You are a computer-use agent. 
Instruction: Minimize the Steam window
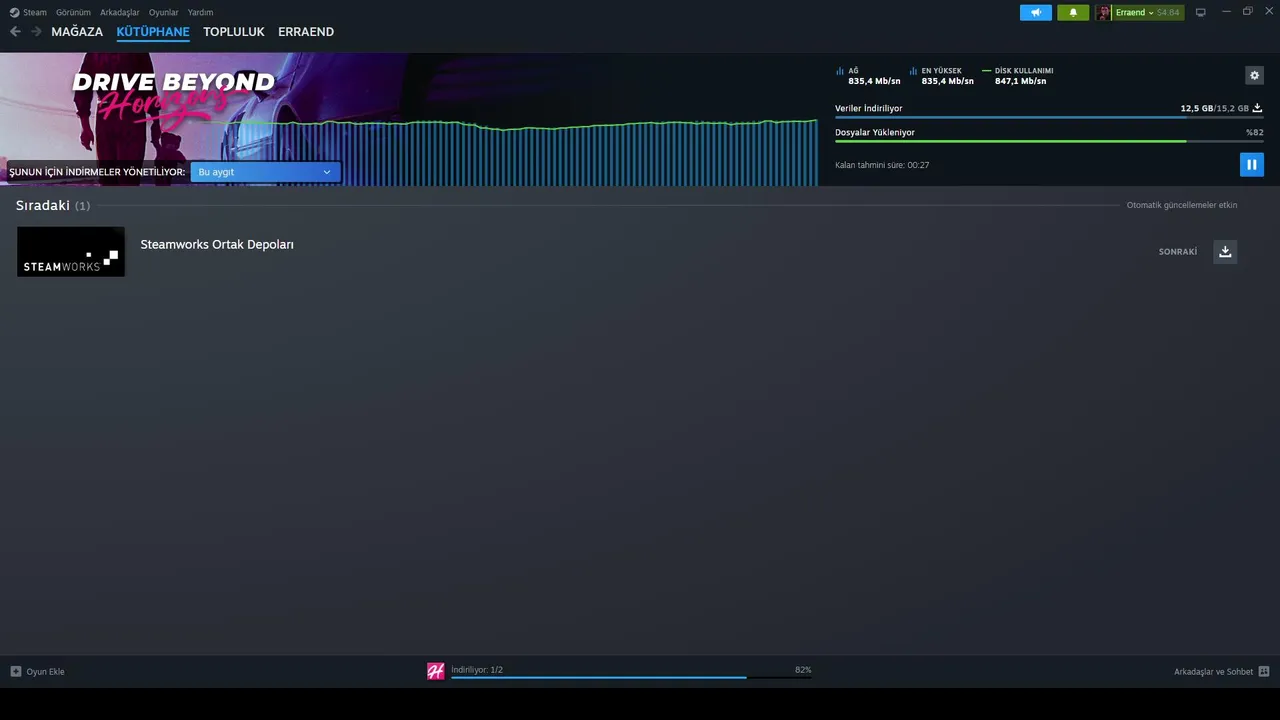(x=1227, y=12)
